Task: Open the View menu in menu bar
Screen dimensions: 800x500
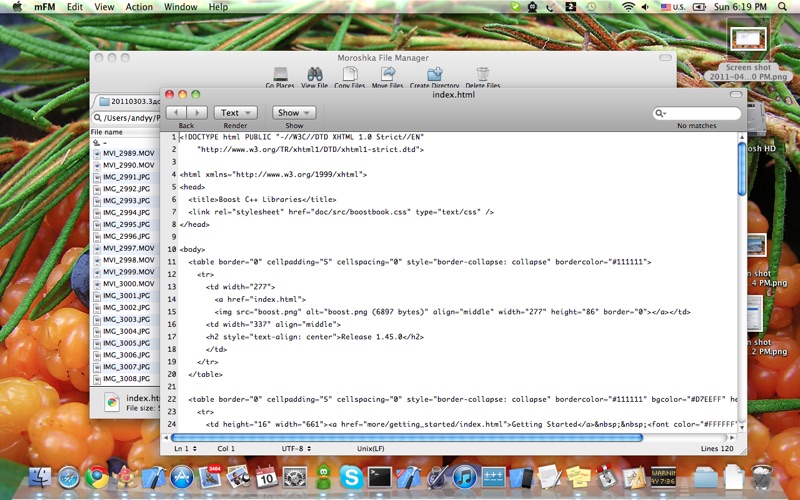Action: pos(104,7)
